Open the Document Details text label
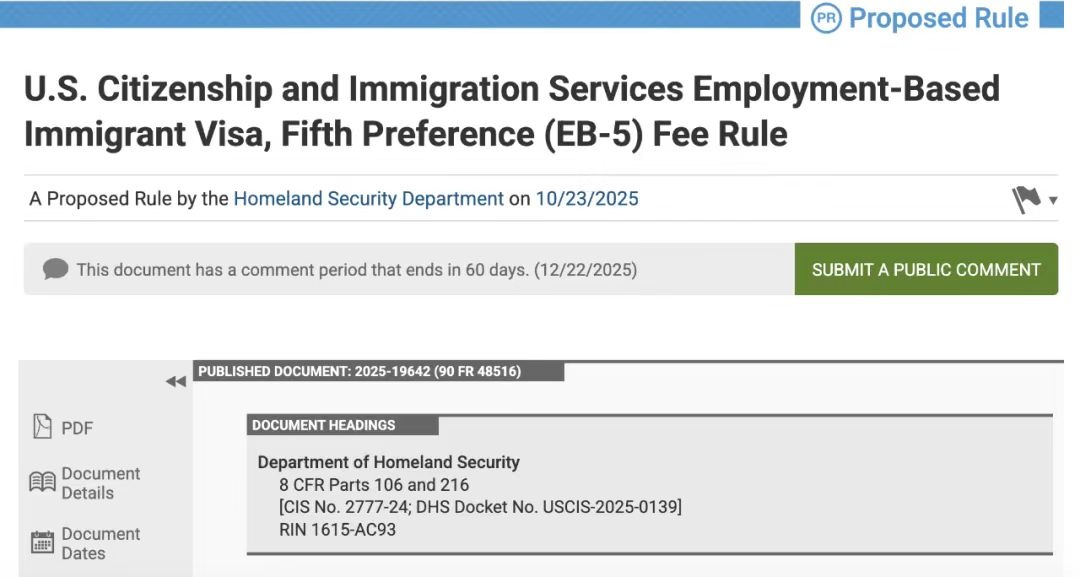The image size is (1080, 577). 100,483
